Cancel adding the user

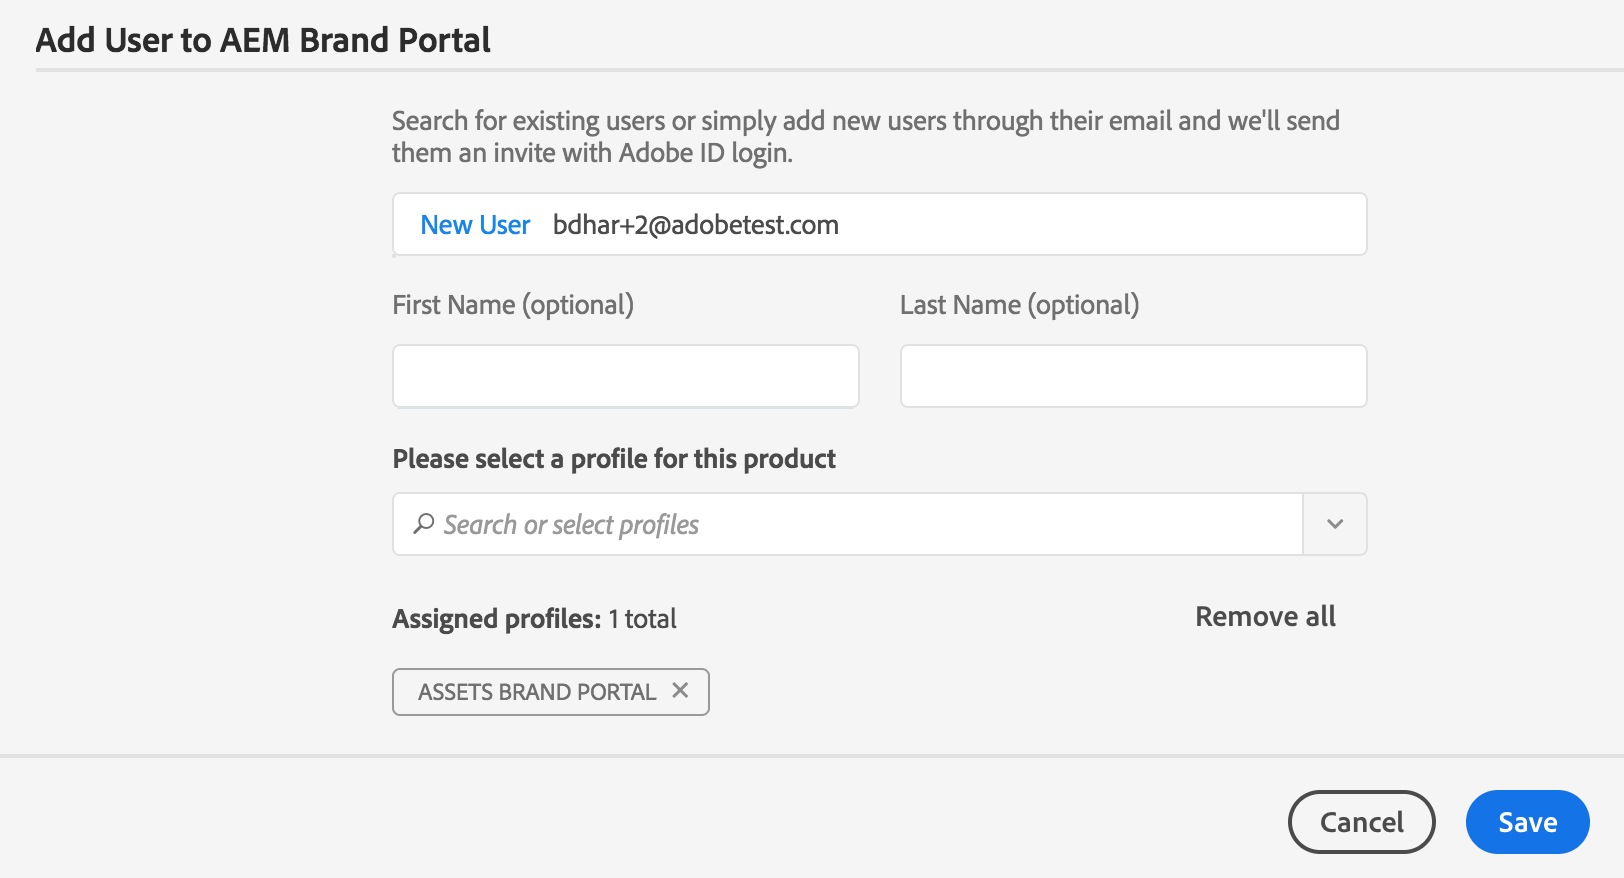tap(1361, 822)
